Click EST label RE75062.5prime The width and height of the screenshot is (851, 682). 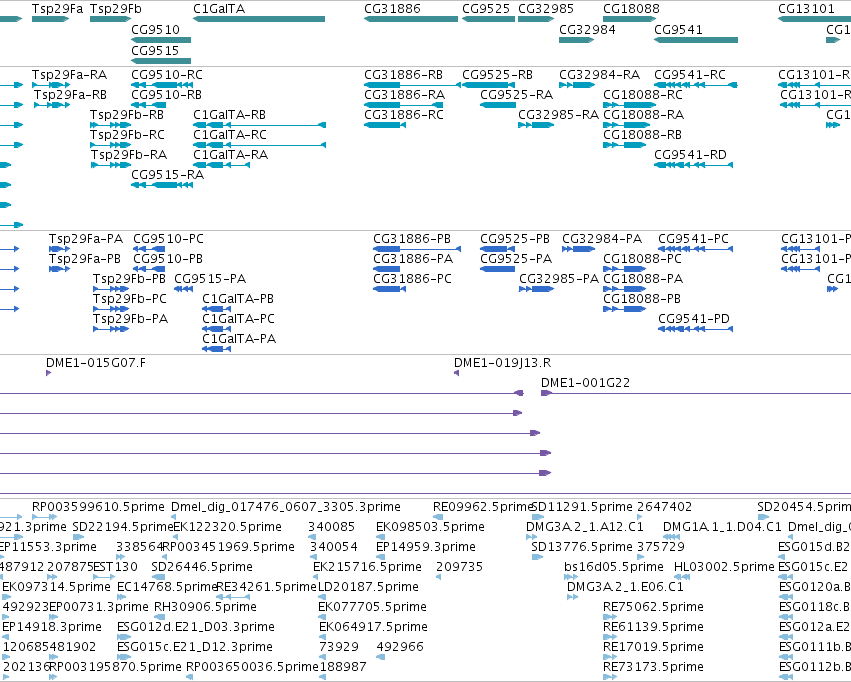tap(653, 607)
